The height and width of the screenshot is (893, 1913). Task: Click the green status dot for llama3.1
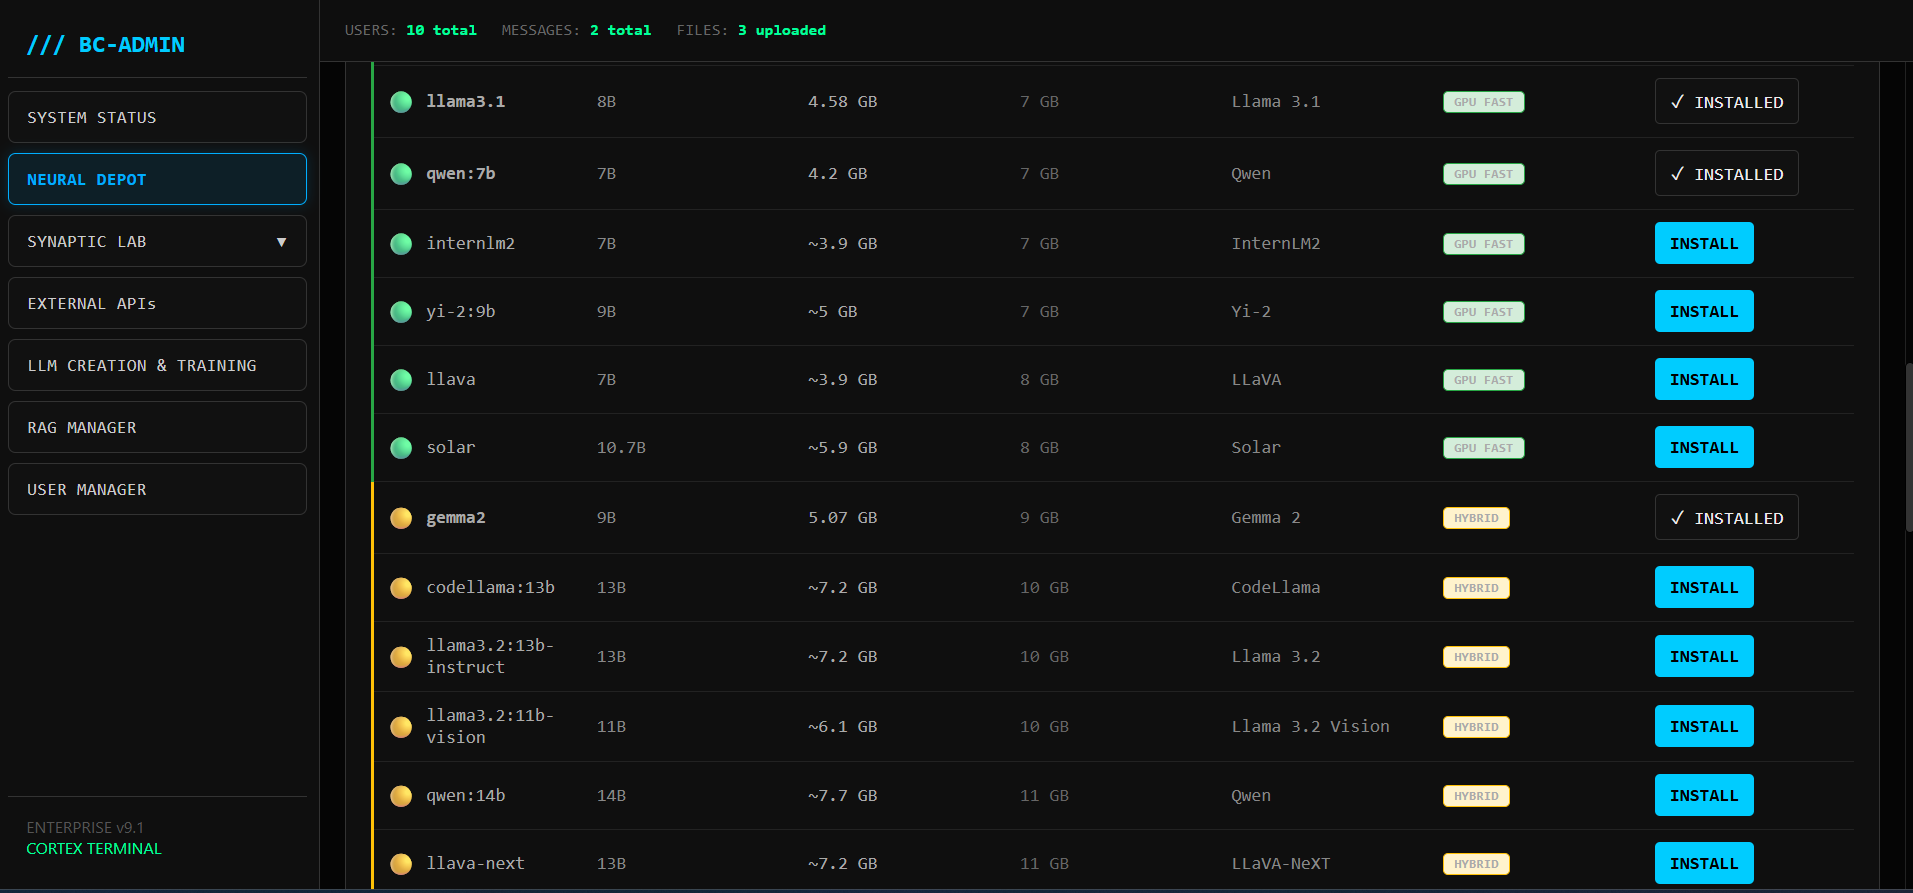(x=401, y=102)
